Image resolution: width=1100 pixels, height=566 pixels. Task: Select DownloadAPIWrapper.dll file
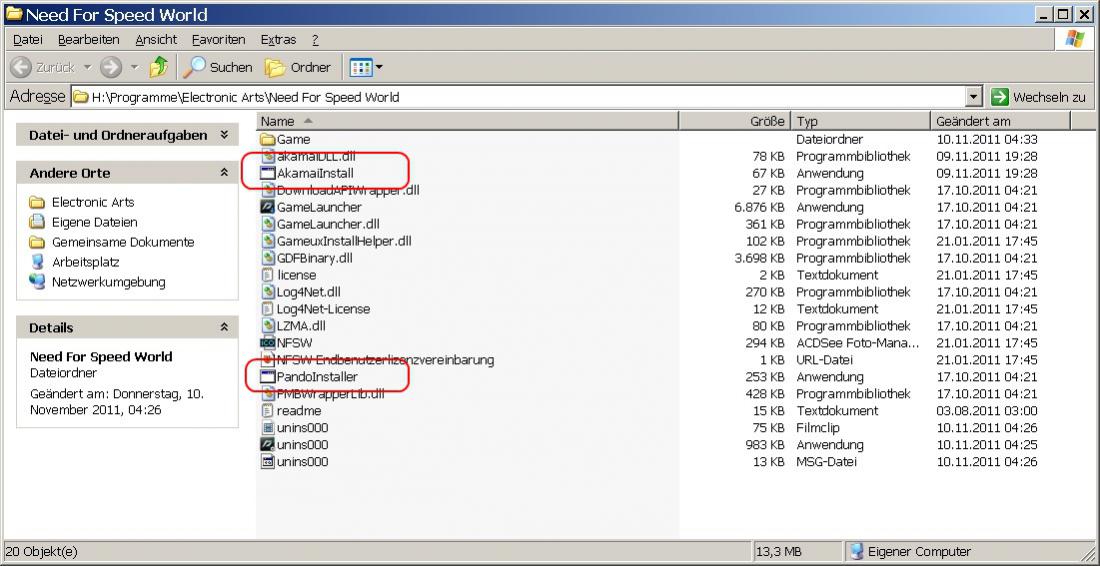point(340,190)
